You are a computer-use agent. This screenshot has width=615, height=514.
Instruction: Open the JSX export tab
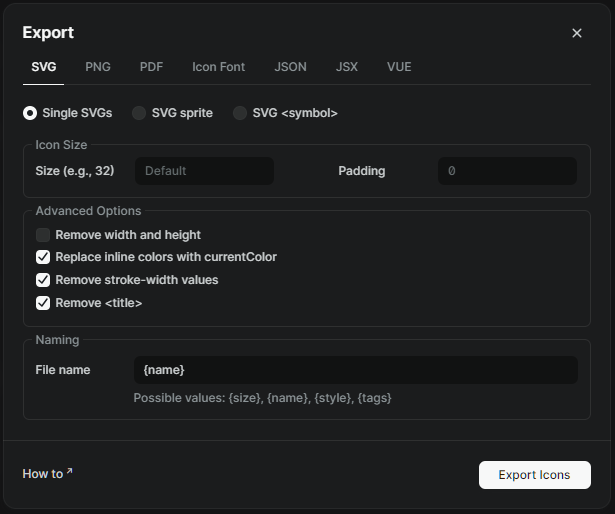click(347, 67)
